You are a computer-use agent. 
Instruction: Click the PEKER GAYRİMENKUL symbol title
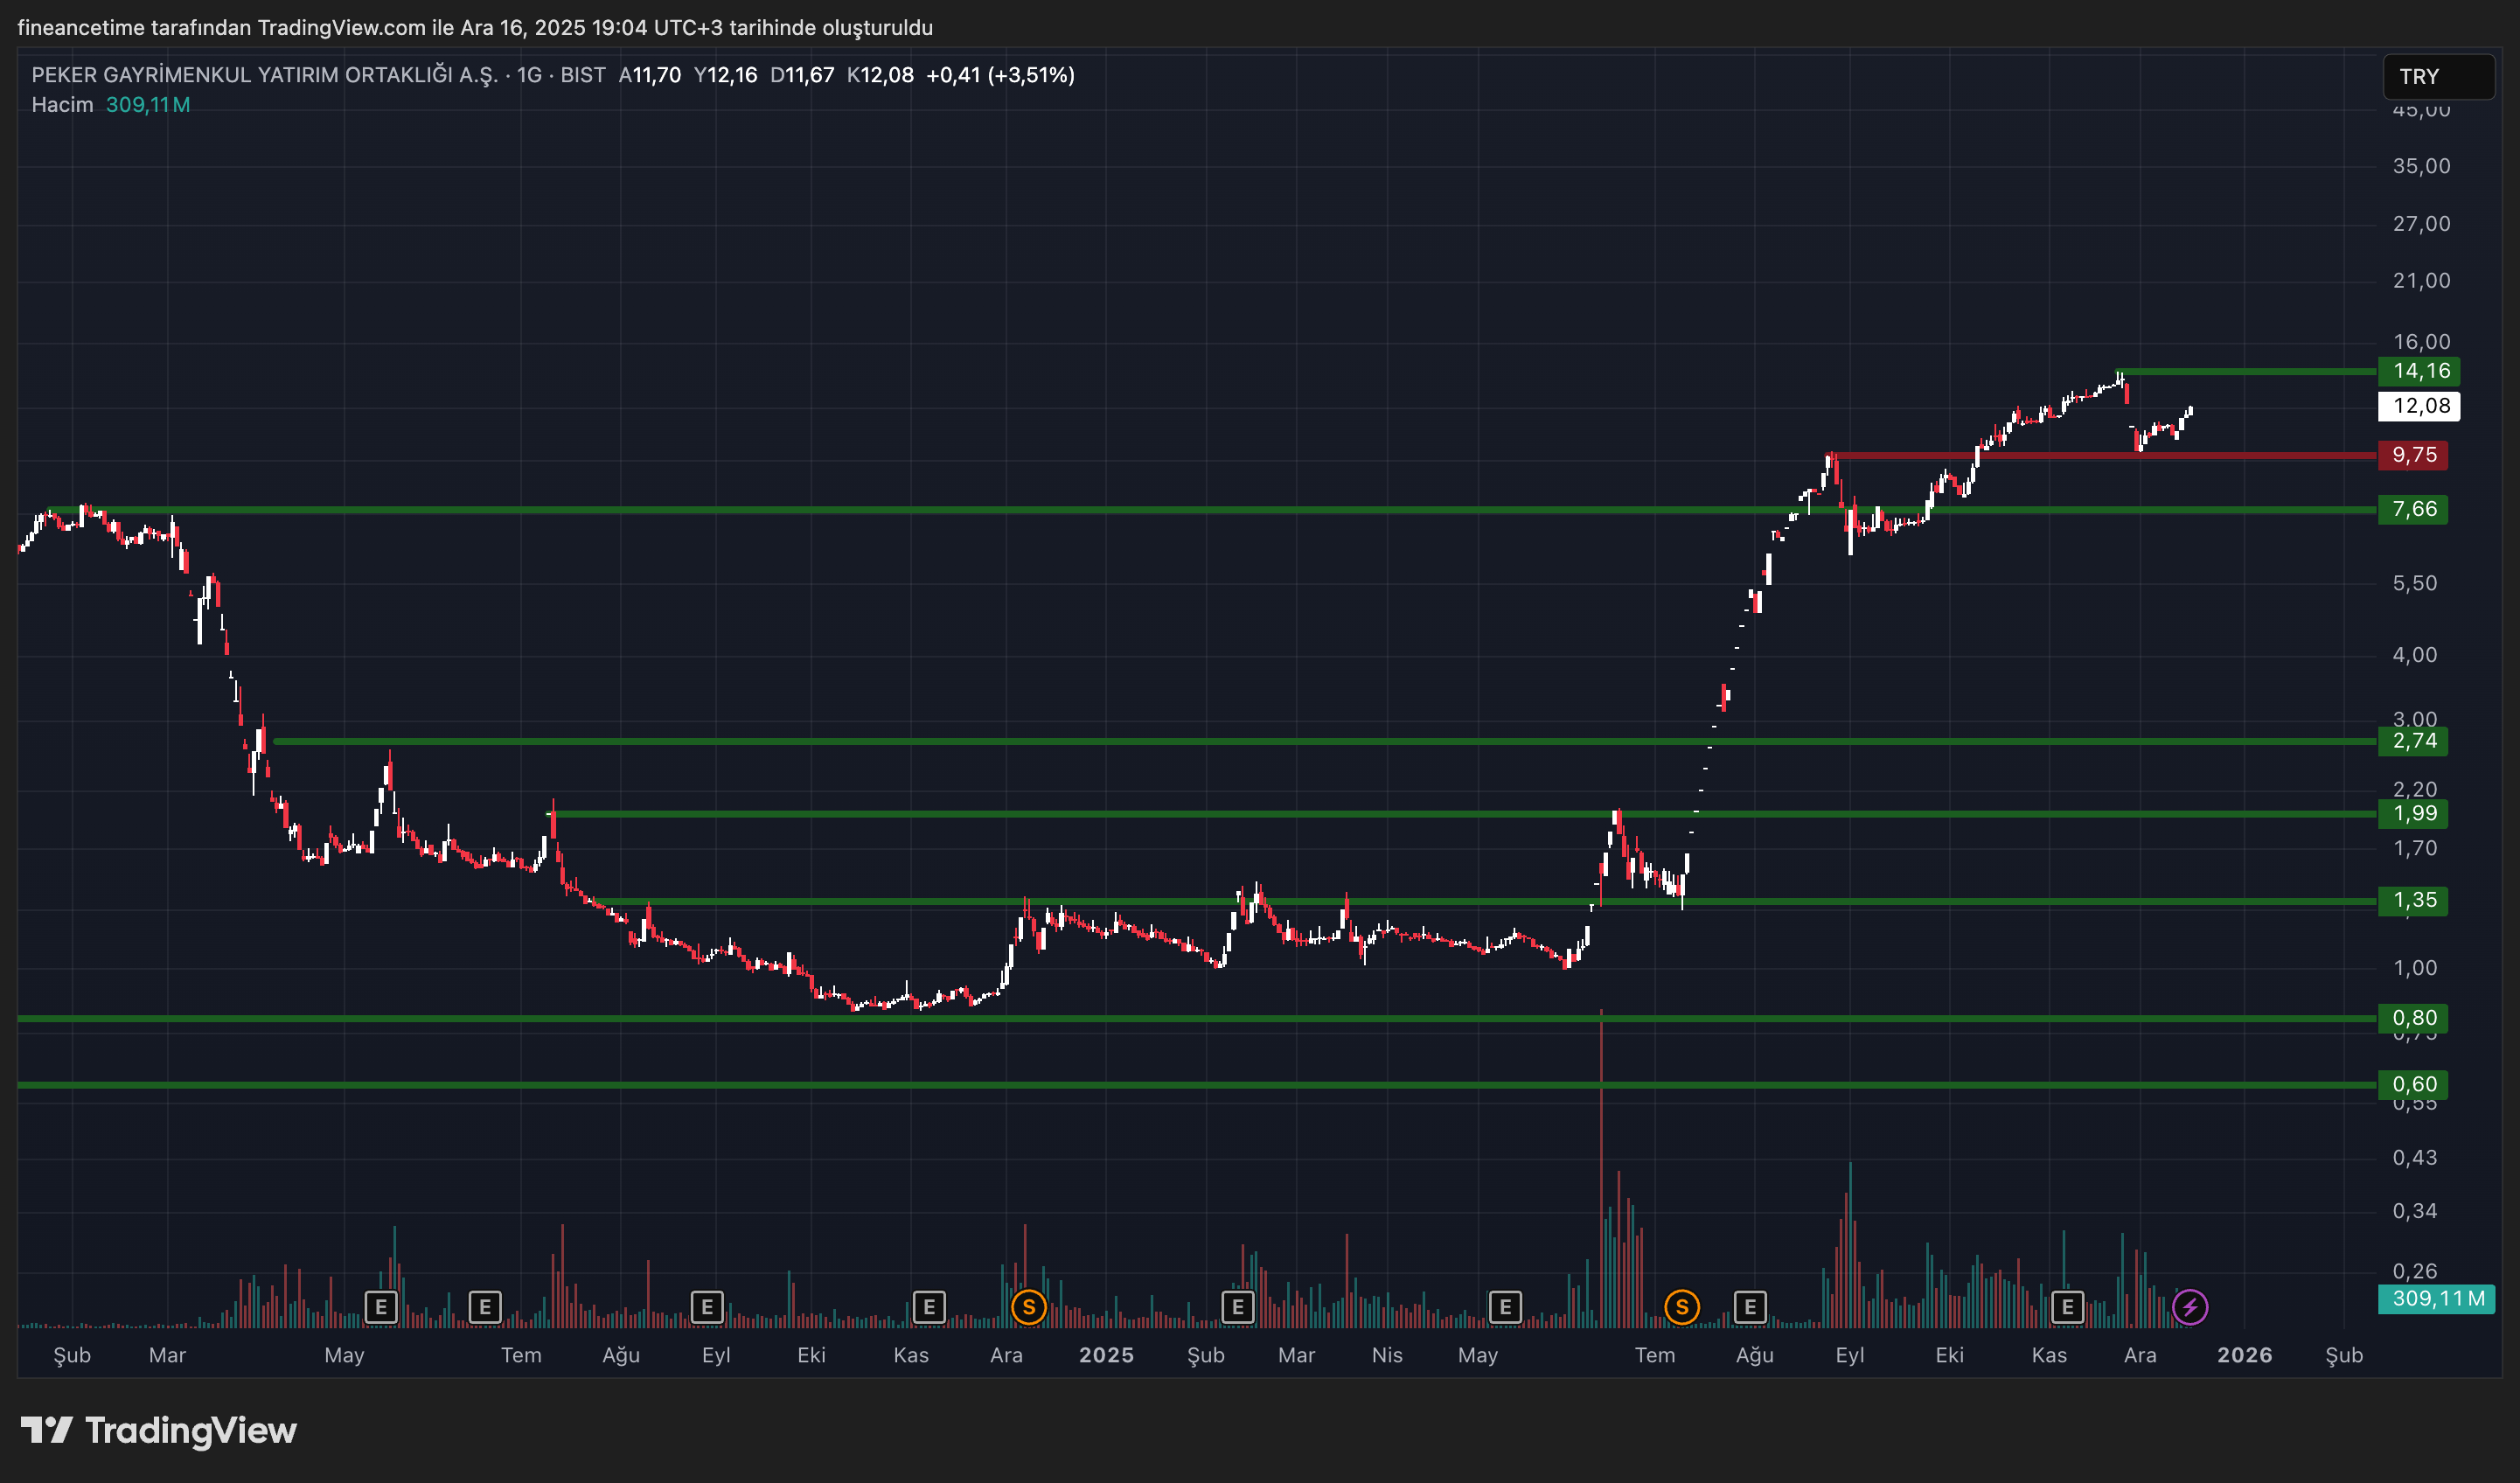(x=264, y=75)
